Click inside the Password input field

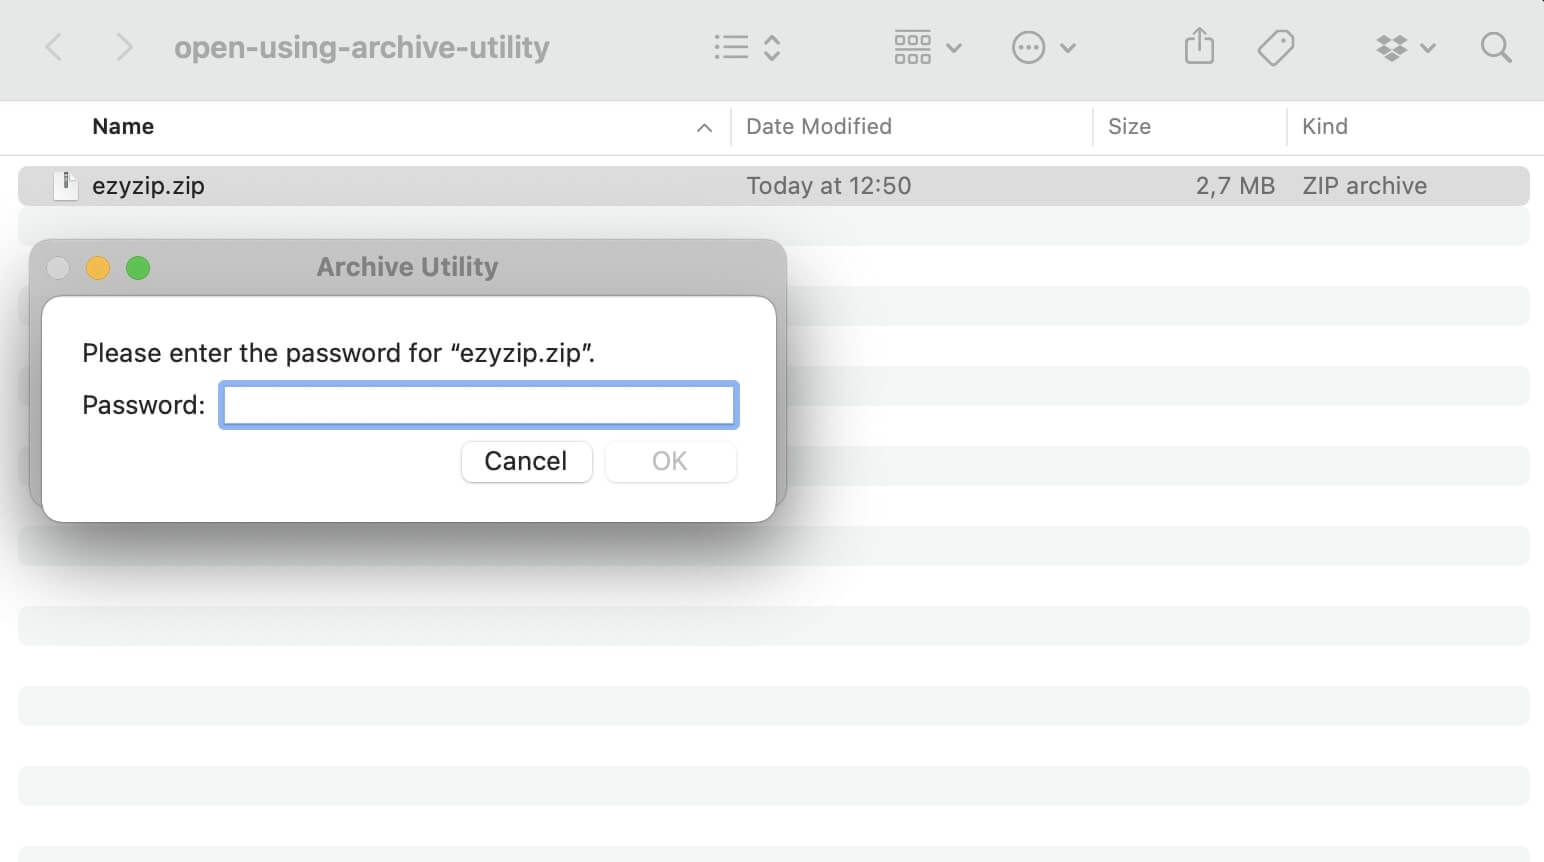click(478, 404)
